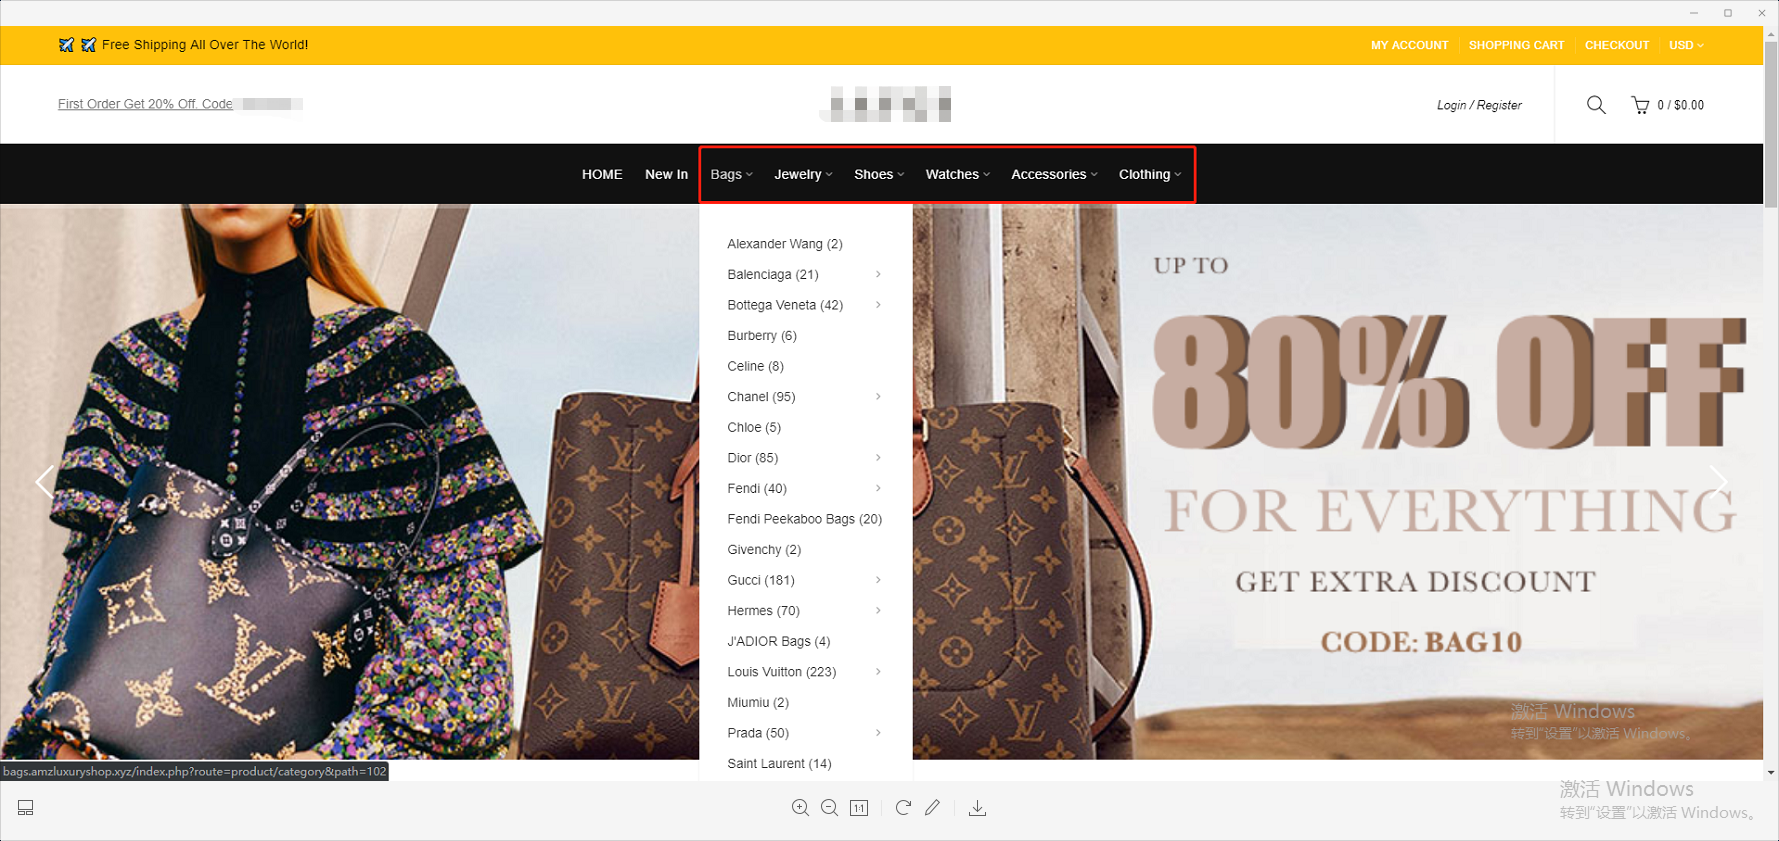Click the 0 / $0.00 cart total

[1680, 105]
